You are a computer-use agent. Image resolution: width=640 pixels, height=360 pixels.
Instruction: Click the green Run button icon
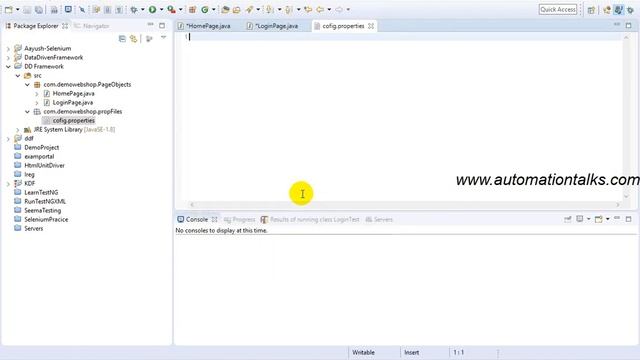coord(152,9)
